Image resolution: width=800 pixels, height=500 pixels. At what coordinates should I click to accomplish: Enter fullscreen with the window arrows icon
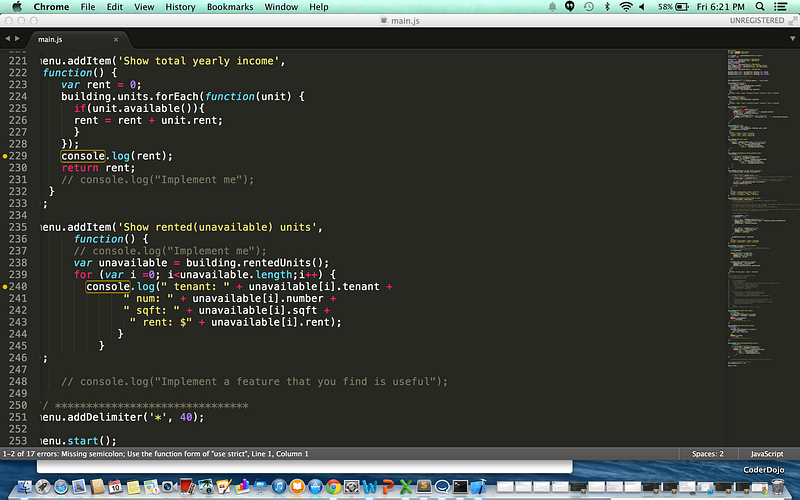[793, 20]
